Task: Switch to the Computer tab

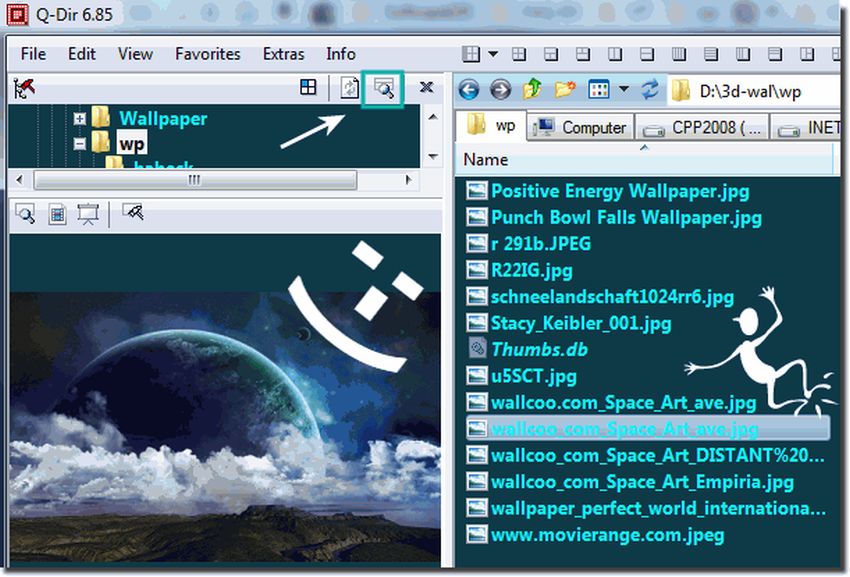Action: pos(582,127)
